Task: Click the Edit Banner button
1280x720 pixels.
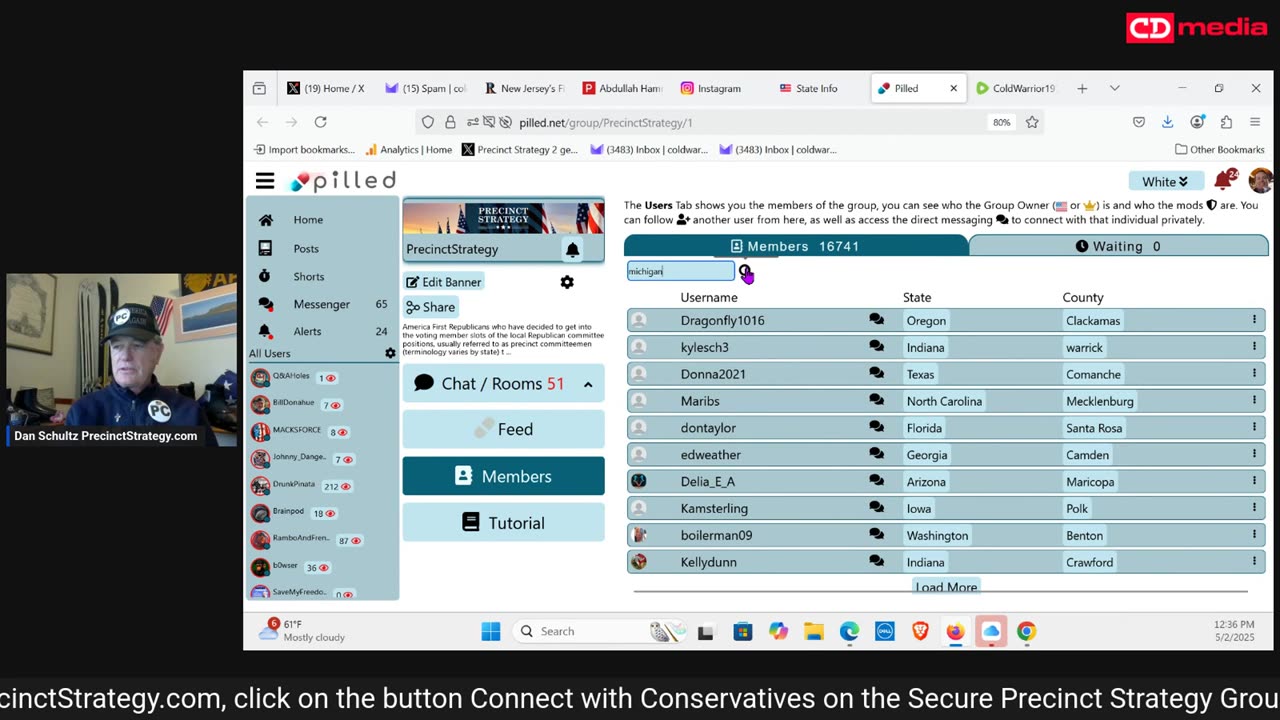Action: 444,282
